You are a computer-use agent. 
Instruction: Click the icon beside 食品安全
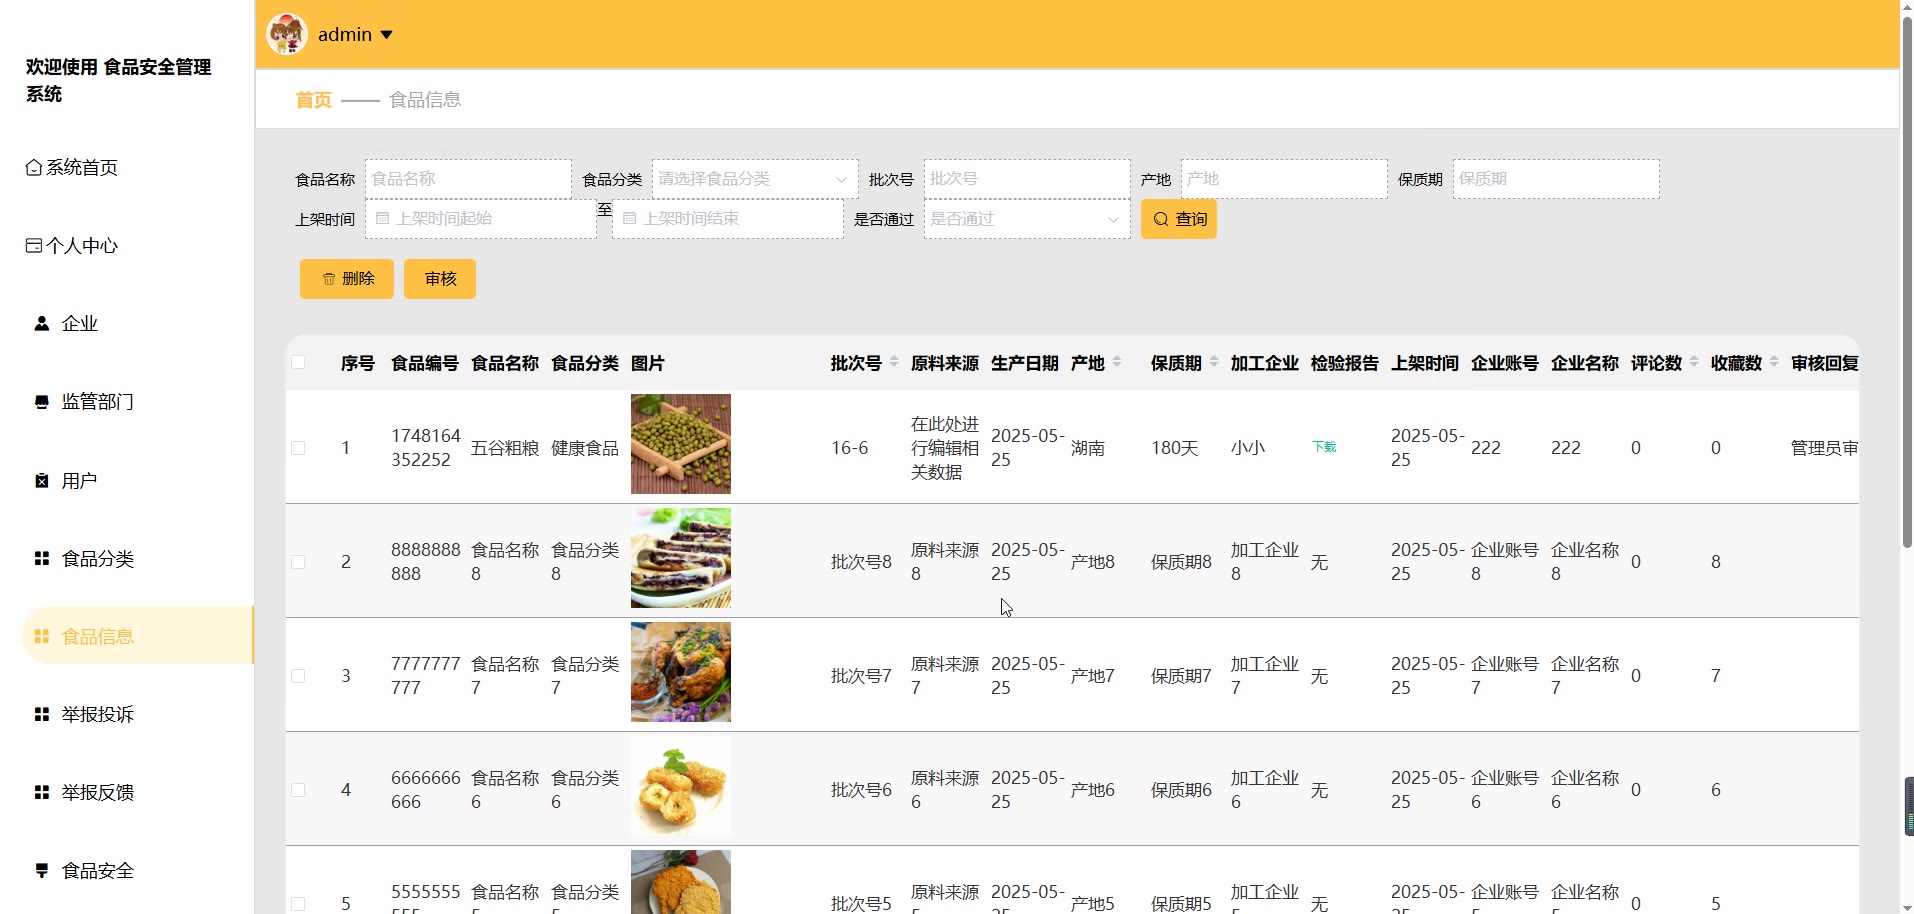pyautogui.click(x=42, y=871)
